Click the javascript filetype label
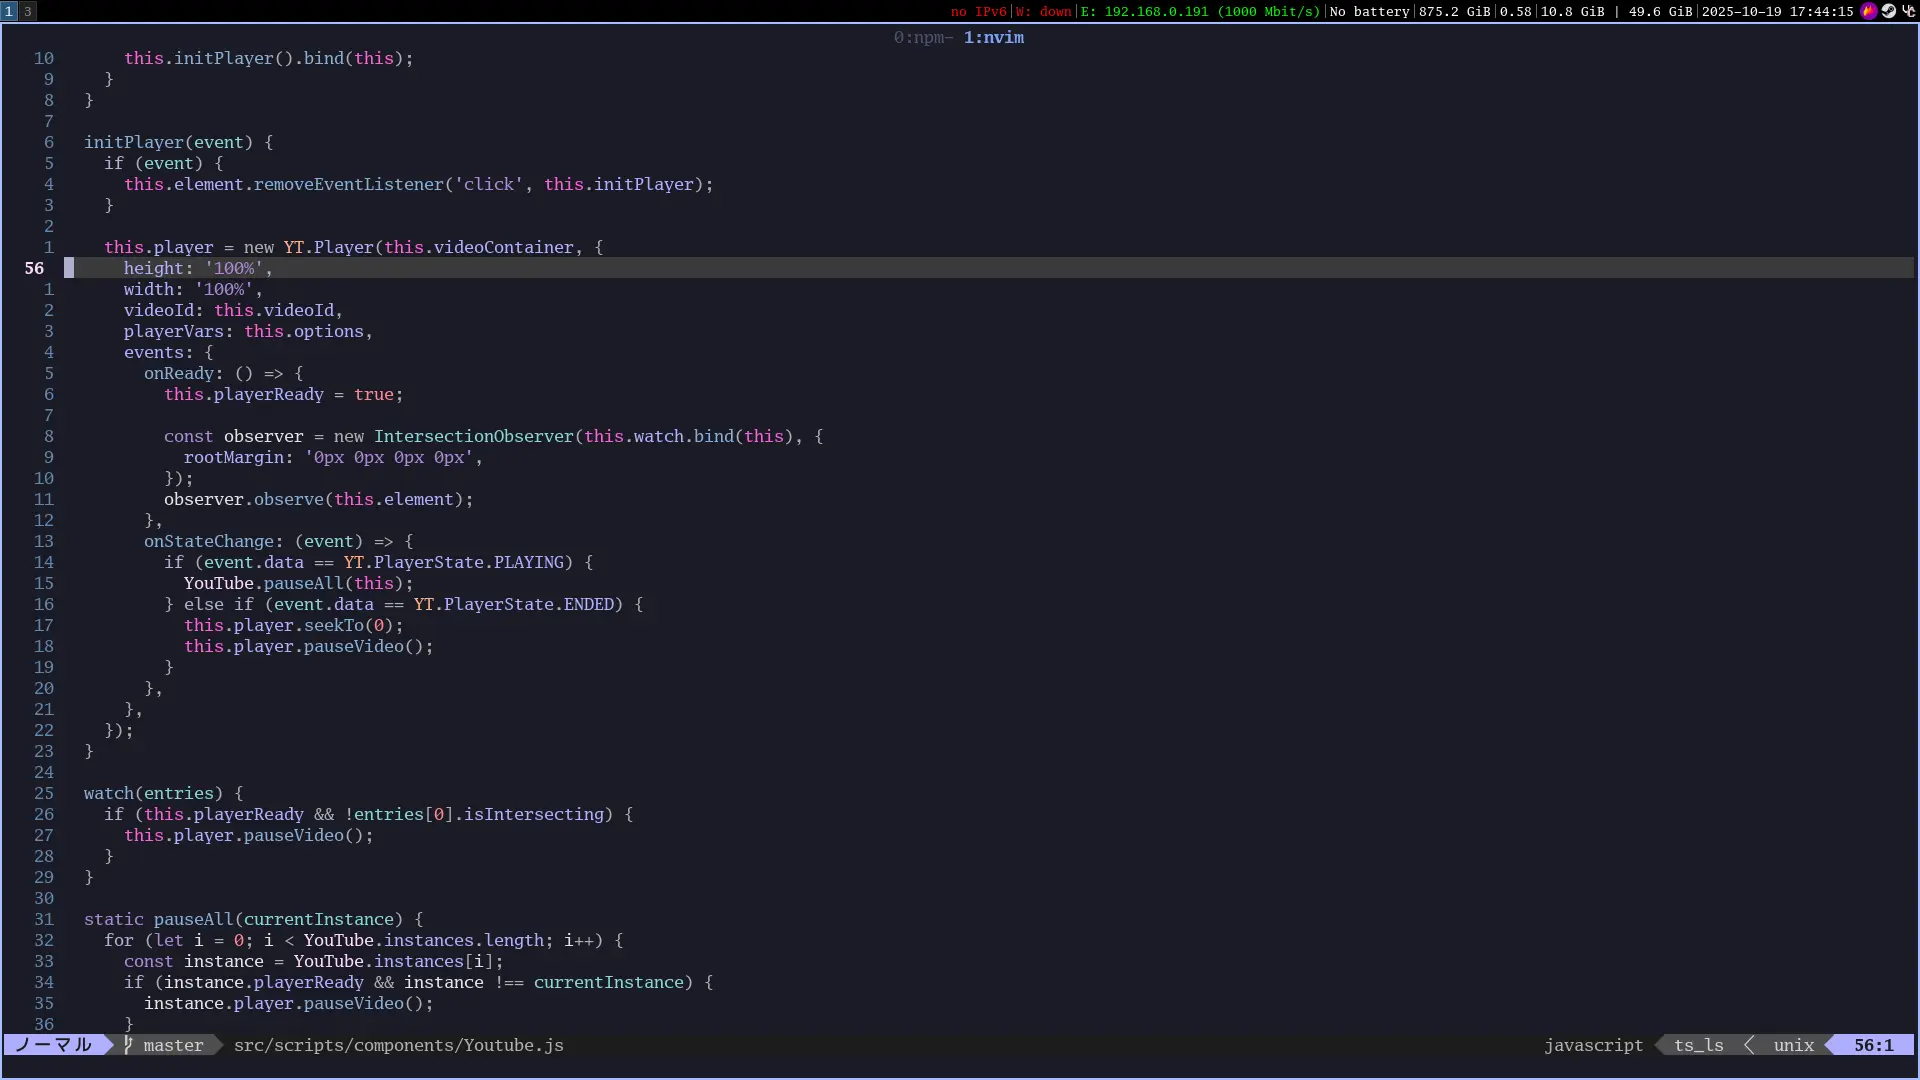1920x1080 pixels. pos(1593,1045)
